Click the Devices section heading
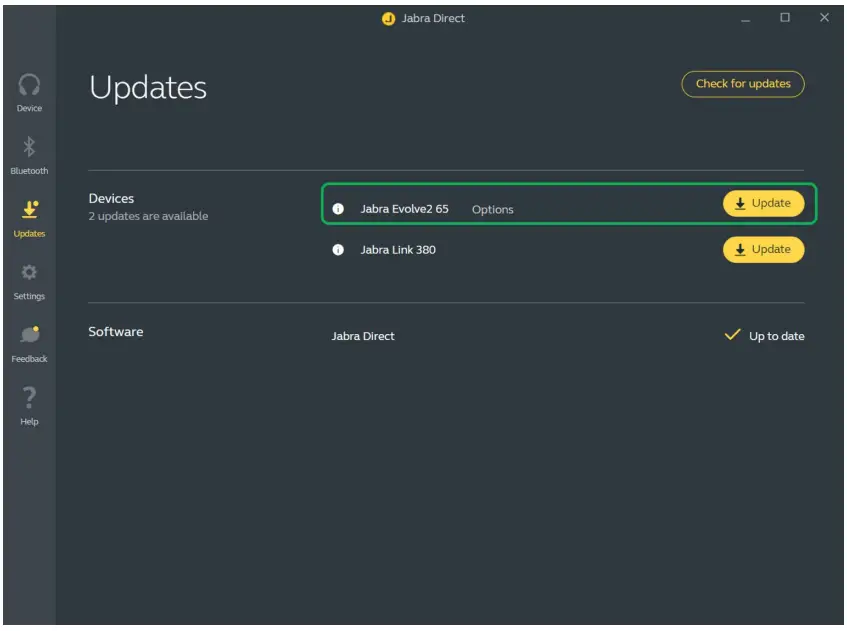Screen dimensions: 847x631 pos(111,198)
